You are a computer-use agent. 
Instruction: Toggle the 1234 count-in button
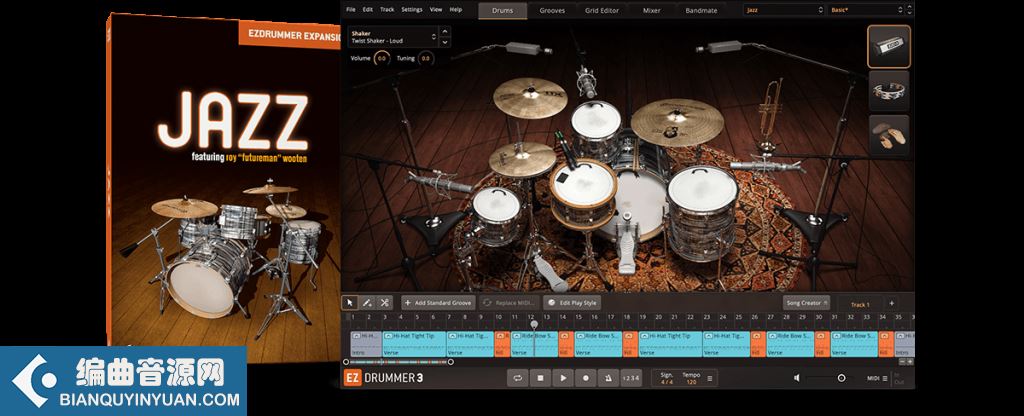tap(630, 377)
